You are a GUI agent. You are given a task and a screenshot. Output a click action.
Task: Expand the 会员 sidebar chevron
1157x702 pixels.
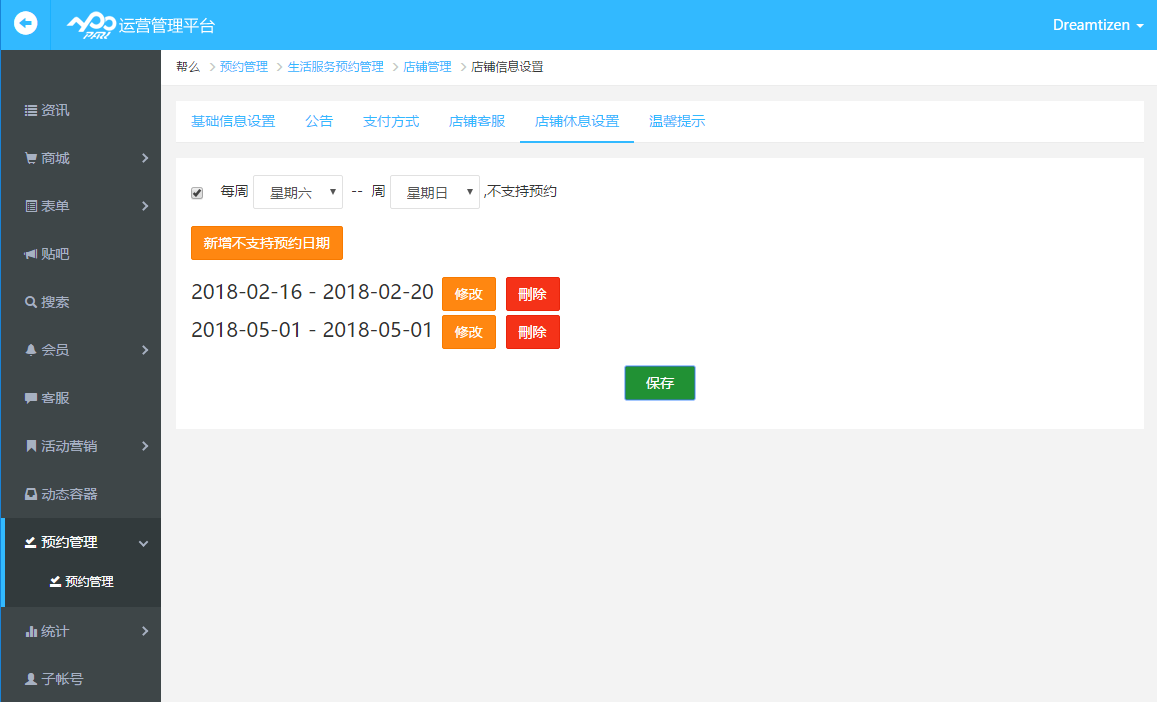[x=145, y=350]
